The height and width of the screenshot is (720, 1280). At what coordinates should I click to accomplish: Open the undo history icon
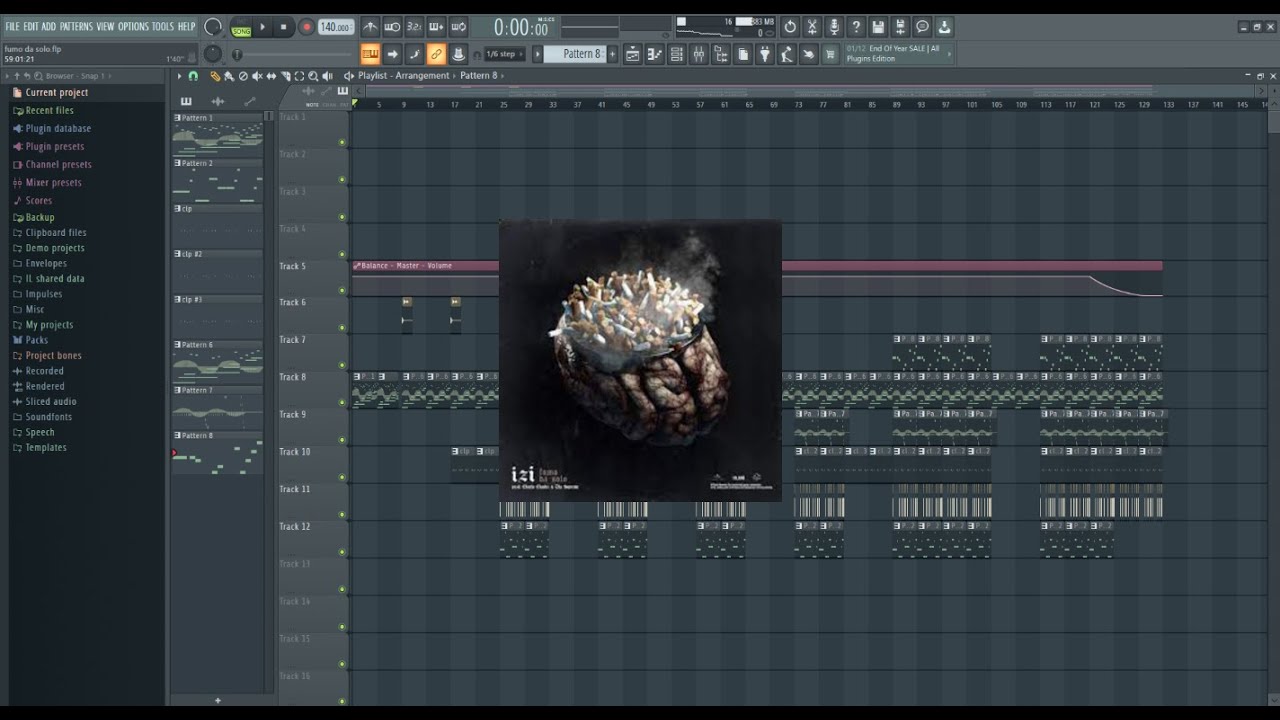click(790, 27)
